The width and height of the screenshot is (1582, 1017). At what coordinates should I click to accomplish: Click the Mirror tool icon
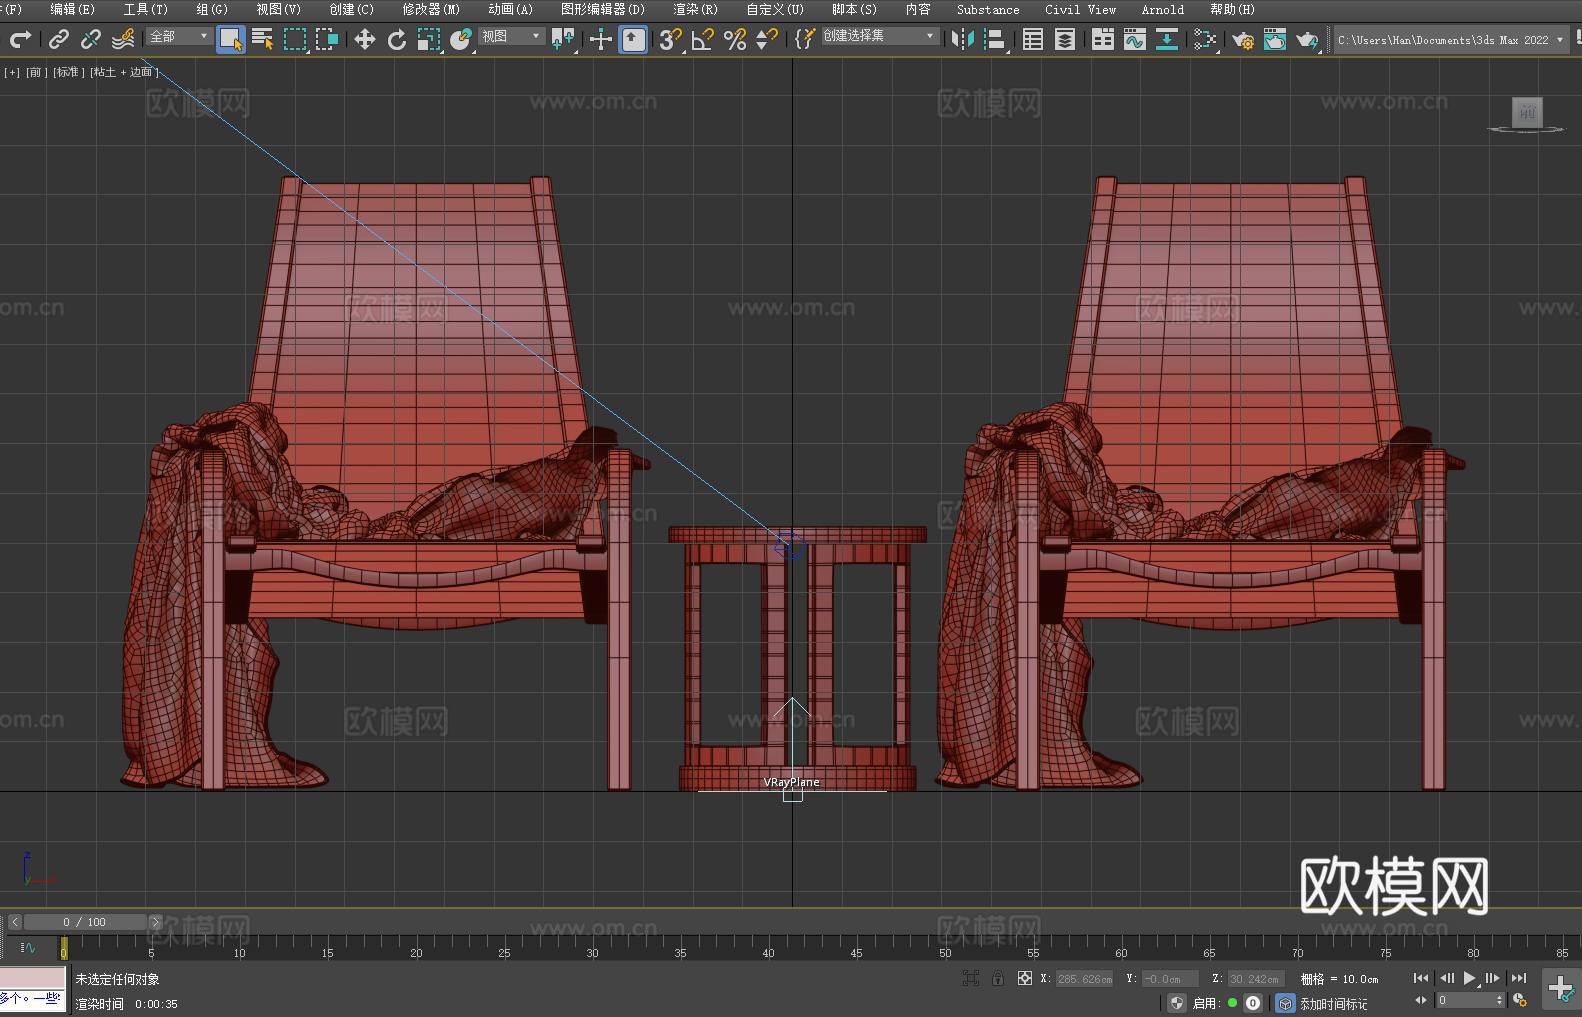pos(963,40)
